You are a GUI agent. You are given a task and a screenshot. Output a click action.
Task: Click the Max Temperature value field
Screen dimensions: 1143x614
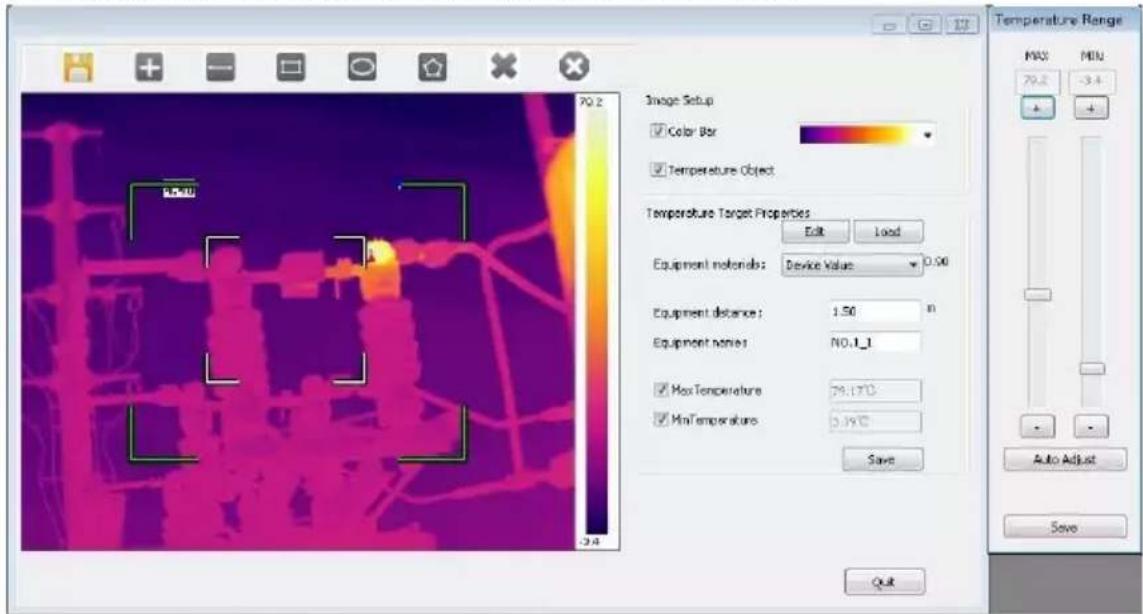pos(875,390)
